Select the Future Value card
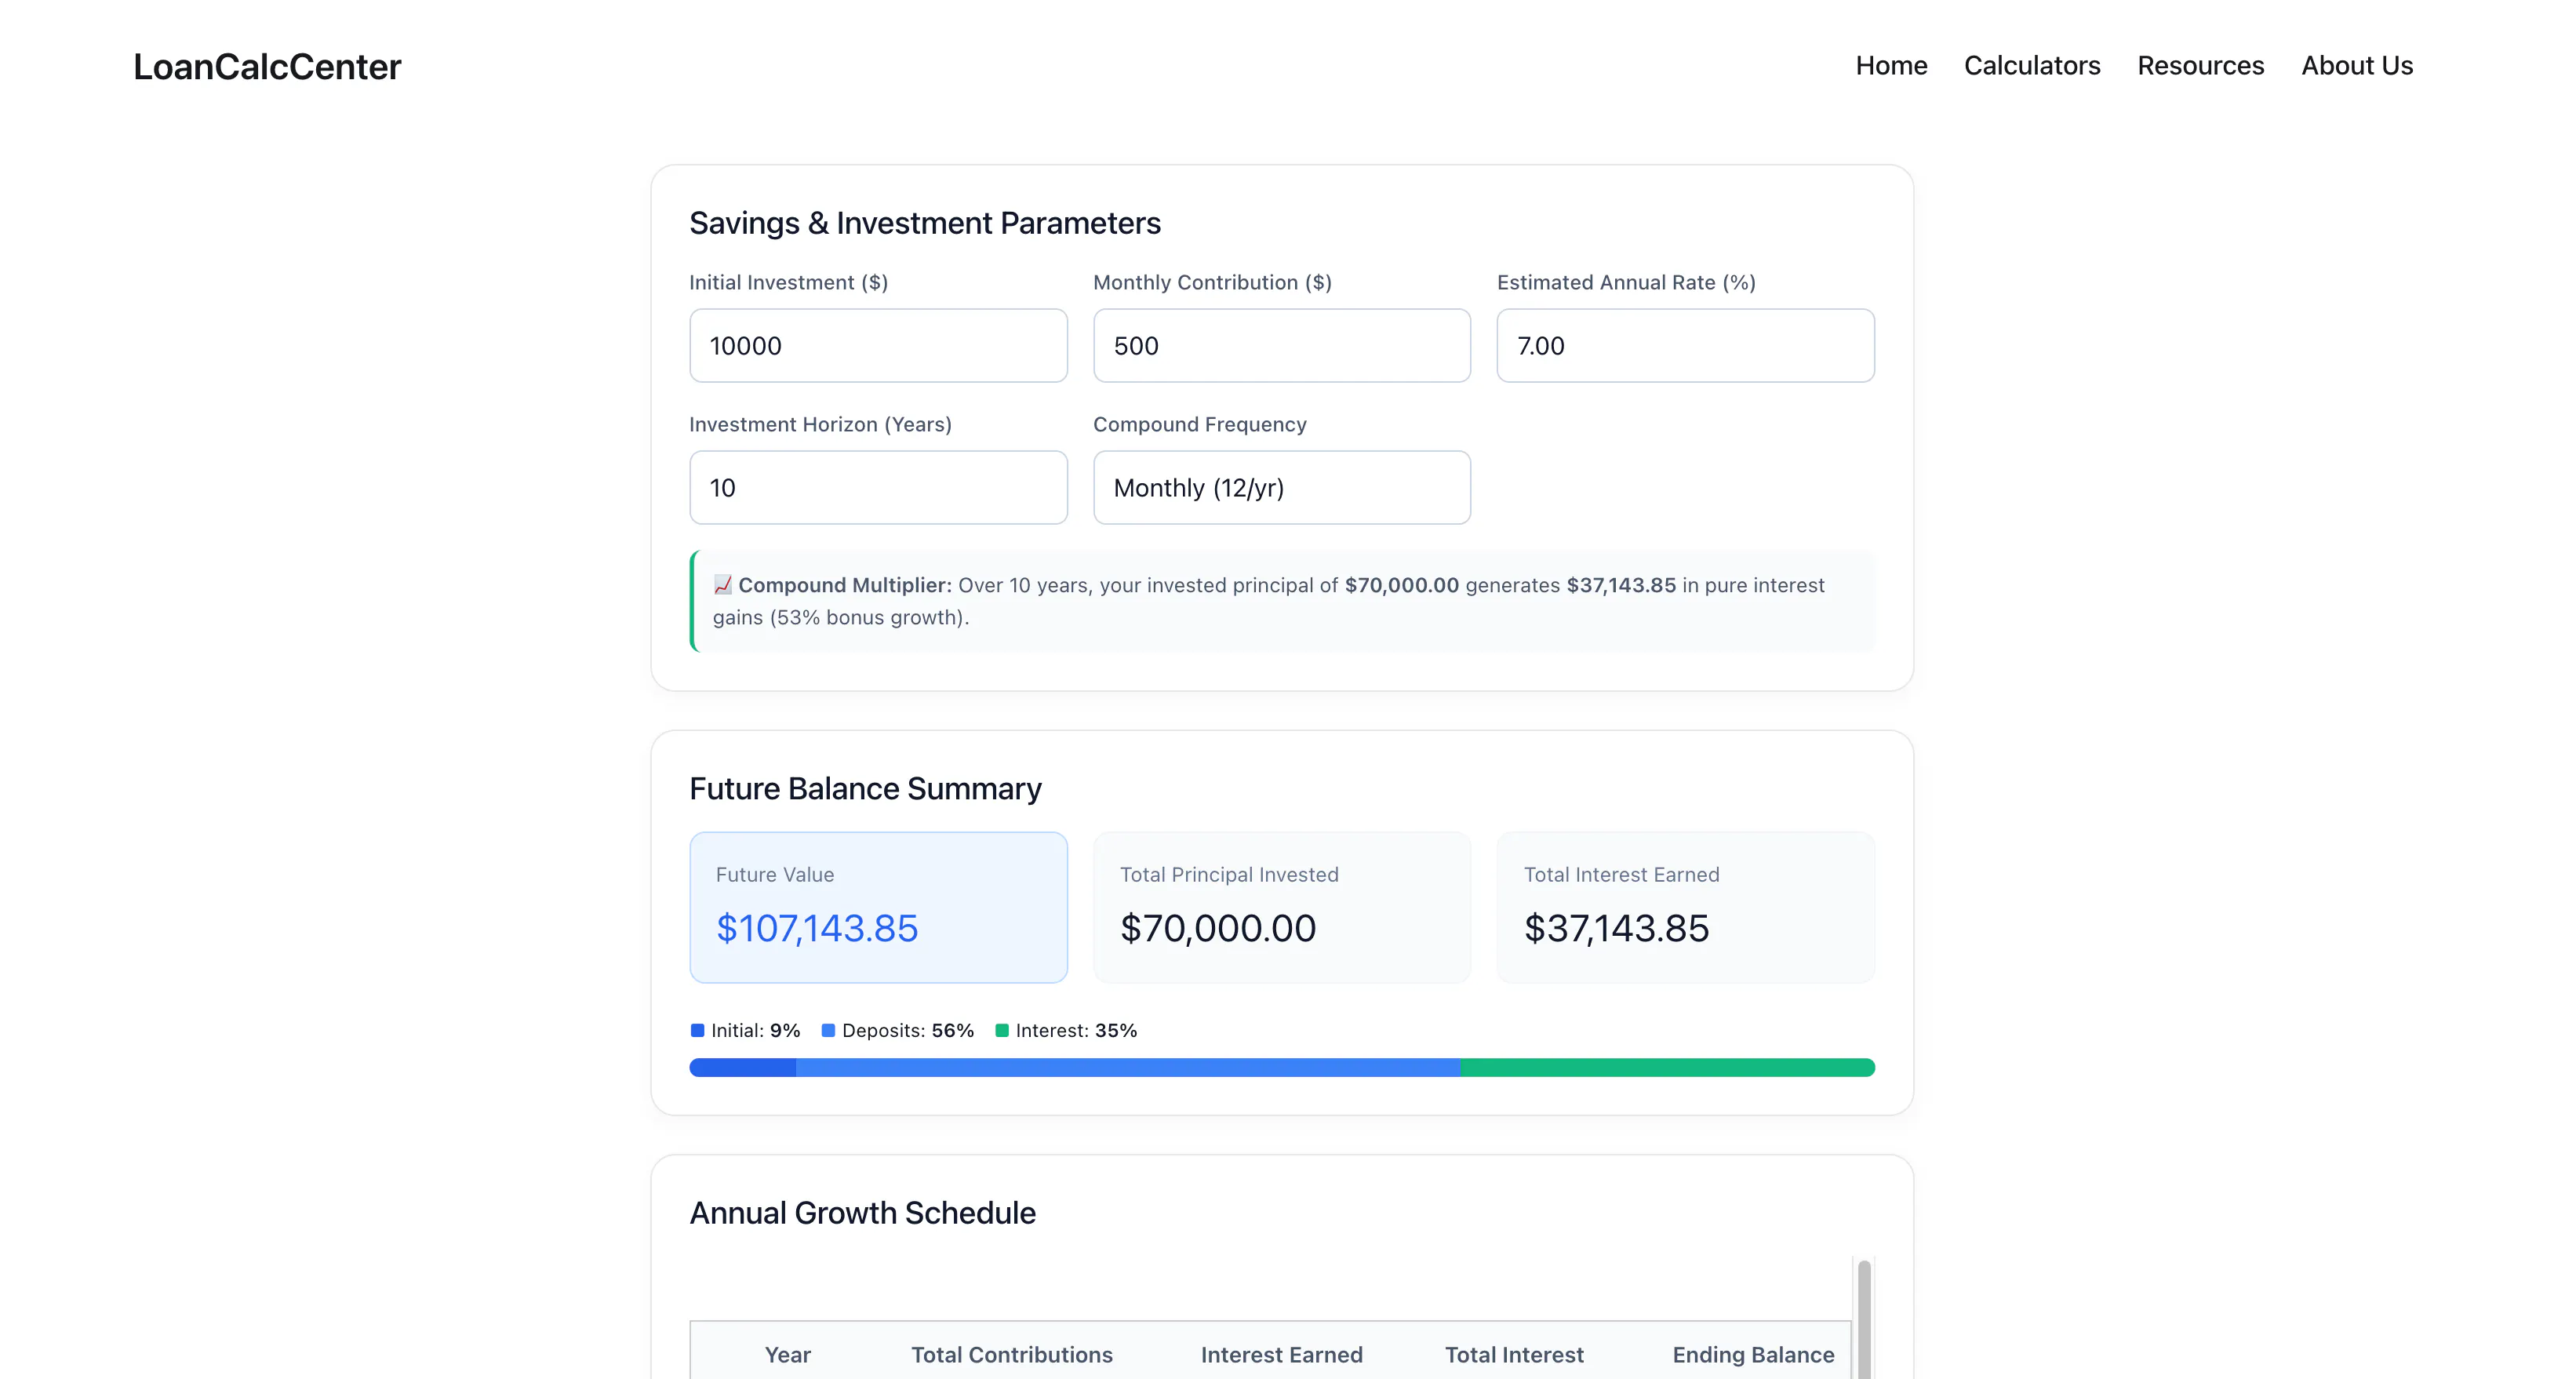 (878, 907)
